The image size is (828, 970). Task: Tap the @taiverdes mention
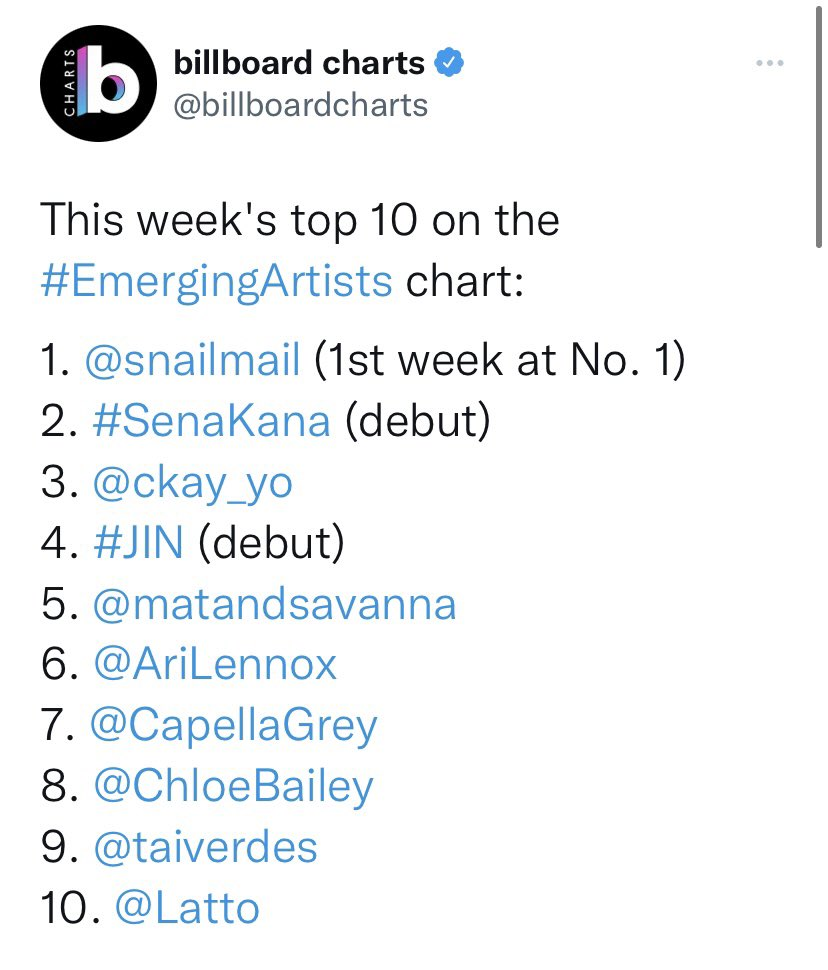205,848
